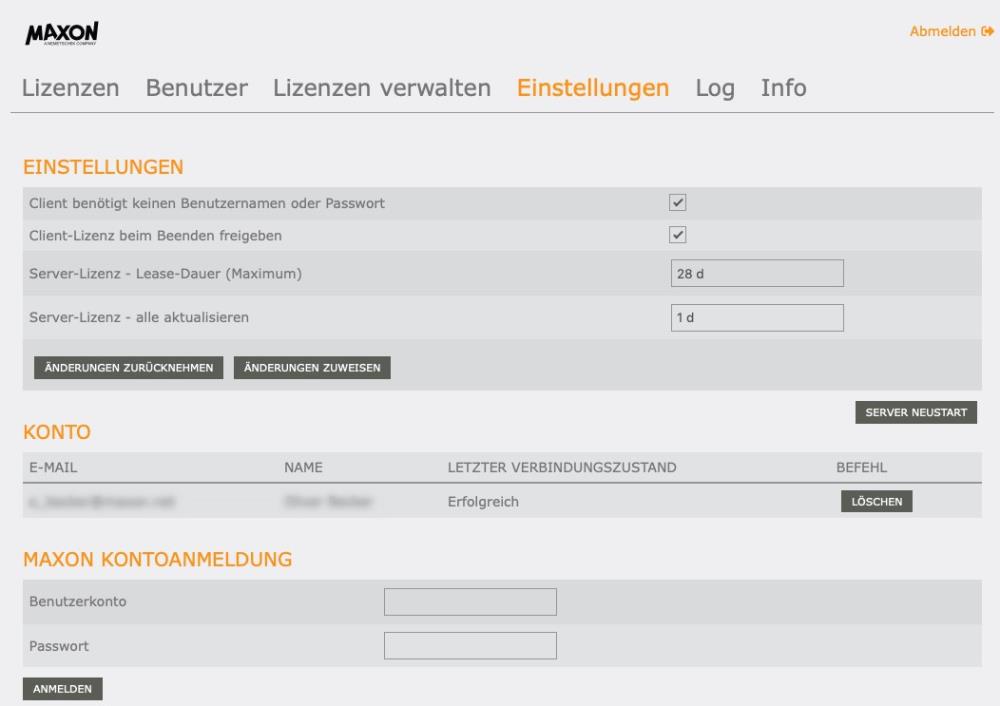Screen dimensions: 1000x706
Task: Focus the Benutzerkonto input field
Action: click(x=470, y=602)
